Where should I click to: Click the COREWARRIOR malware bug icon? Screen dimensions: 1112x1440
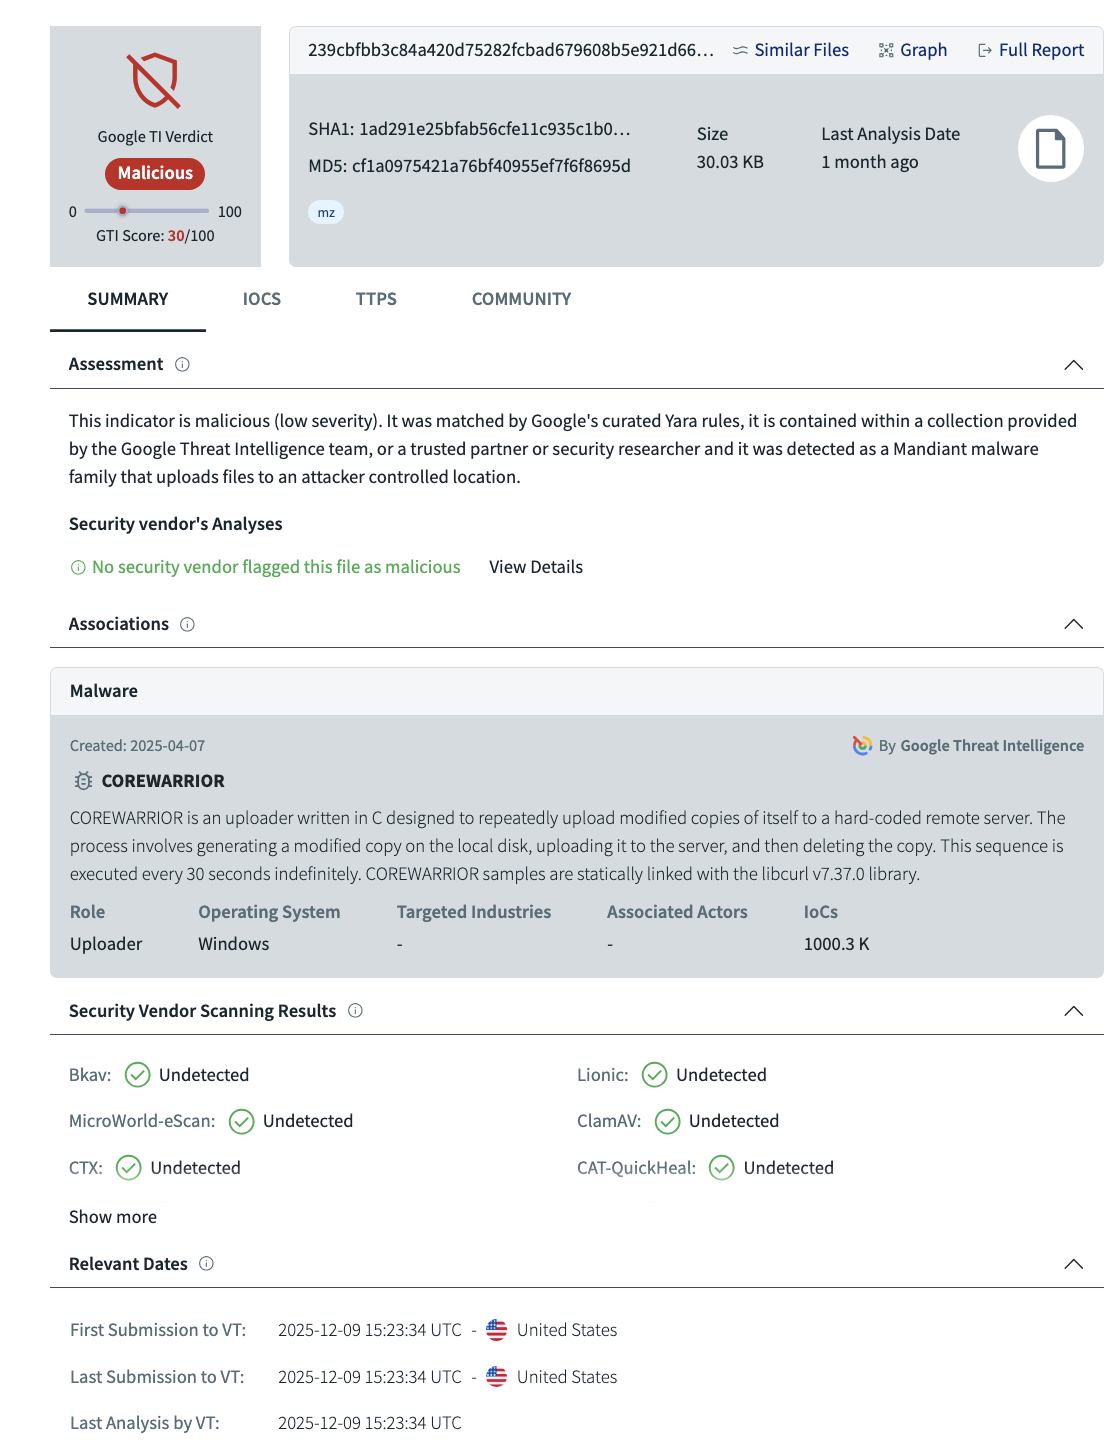tap(84, 781)
